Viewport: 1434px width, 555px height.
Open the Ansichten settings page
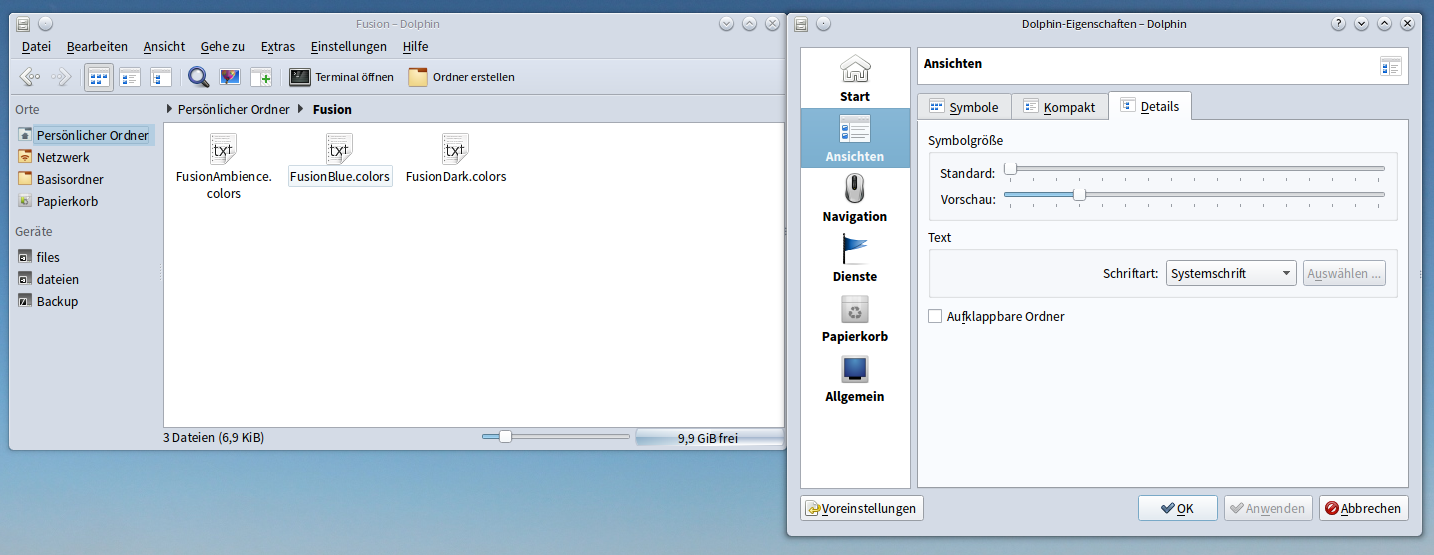[855, 138]
